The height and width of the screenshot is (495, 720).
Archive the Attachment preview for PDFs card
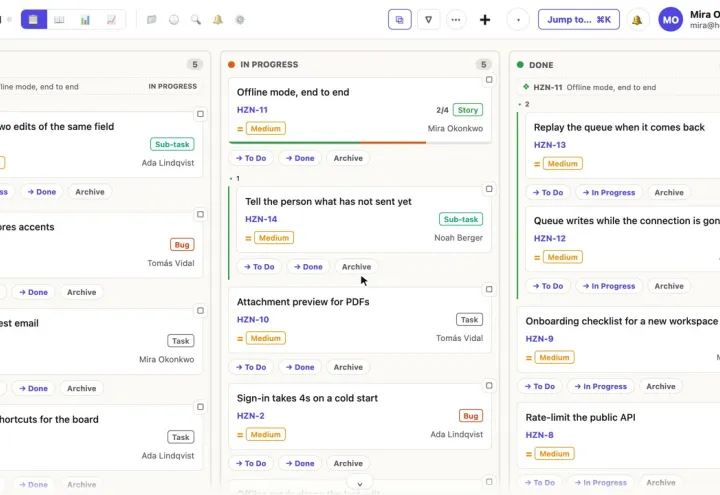(348, 367)
